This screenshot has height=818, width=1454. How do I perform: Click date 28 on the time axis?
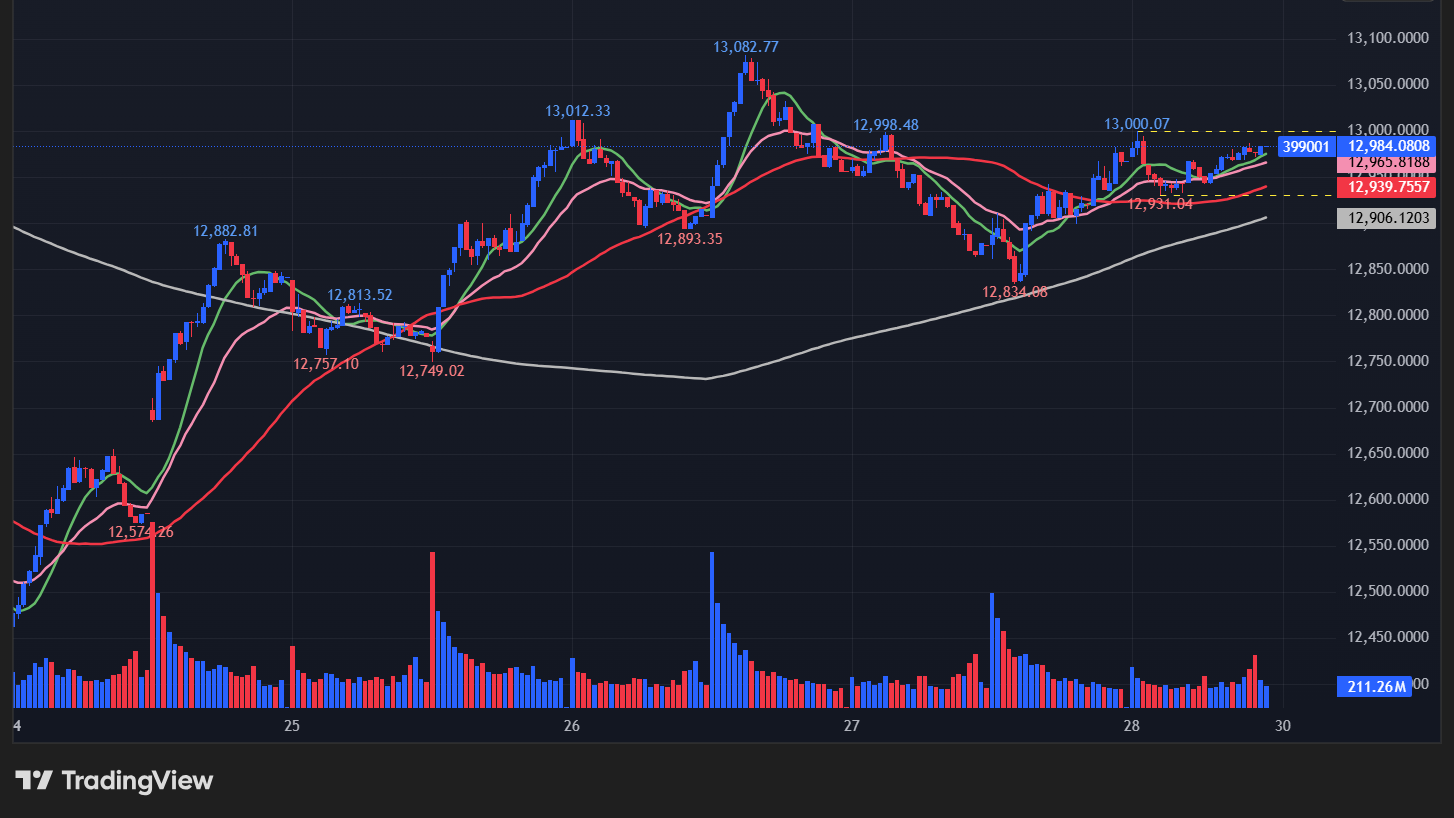[x=1132, y=725]
